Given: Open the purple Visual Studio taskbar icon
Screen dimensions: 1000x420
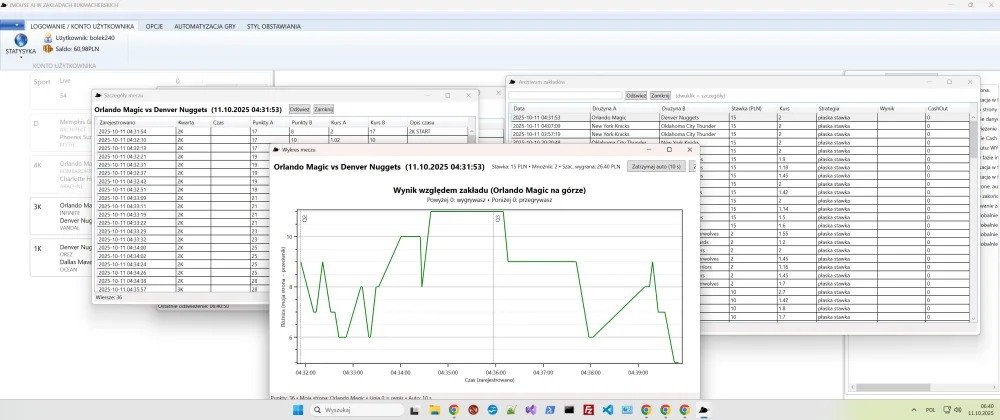Looking at the screenshot, I should pos(531,410).
